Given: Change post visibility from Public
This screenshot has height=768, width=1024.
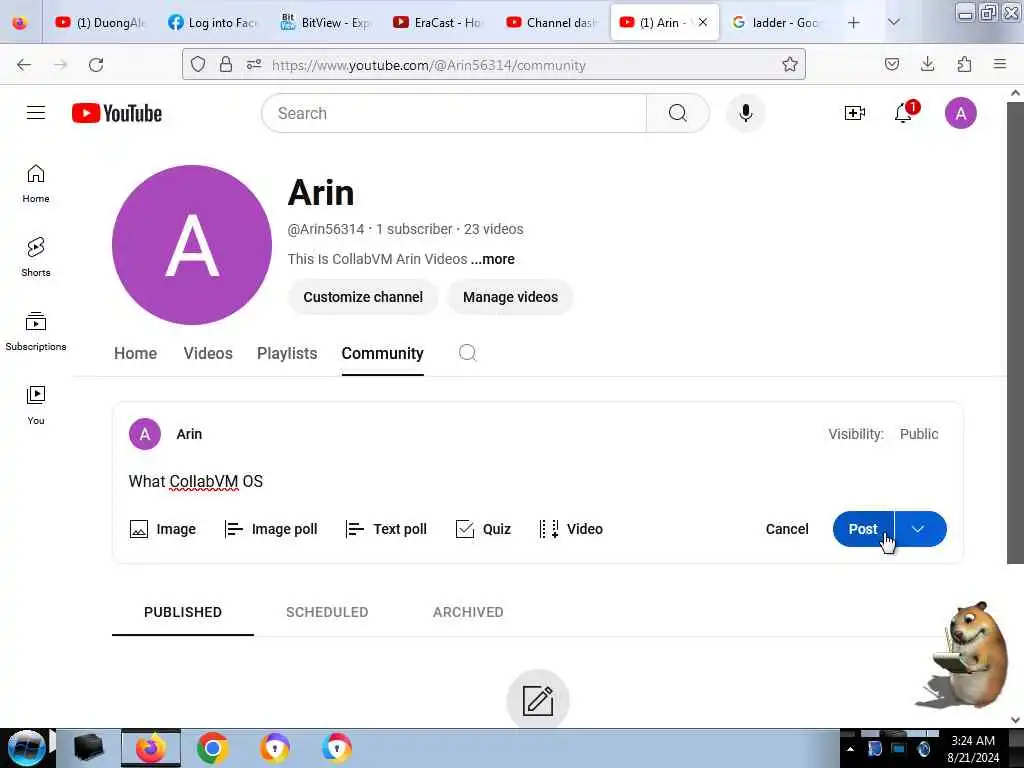Looking at the screenshot, I should pos(918,434).
